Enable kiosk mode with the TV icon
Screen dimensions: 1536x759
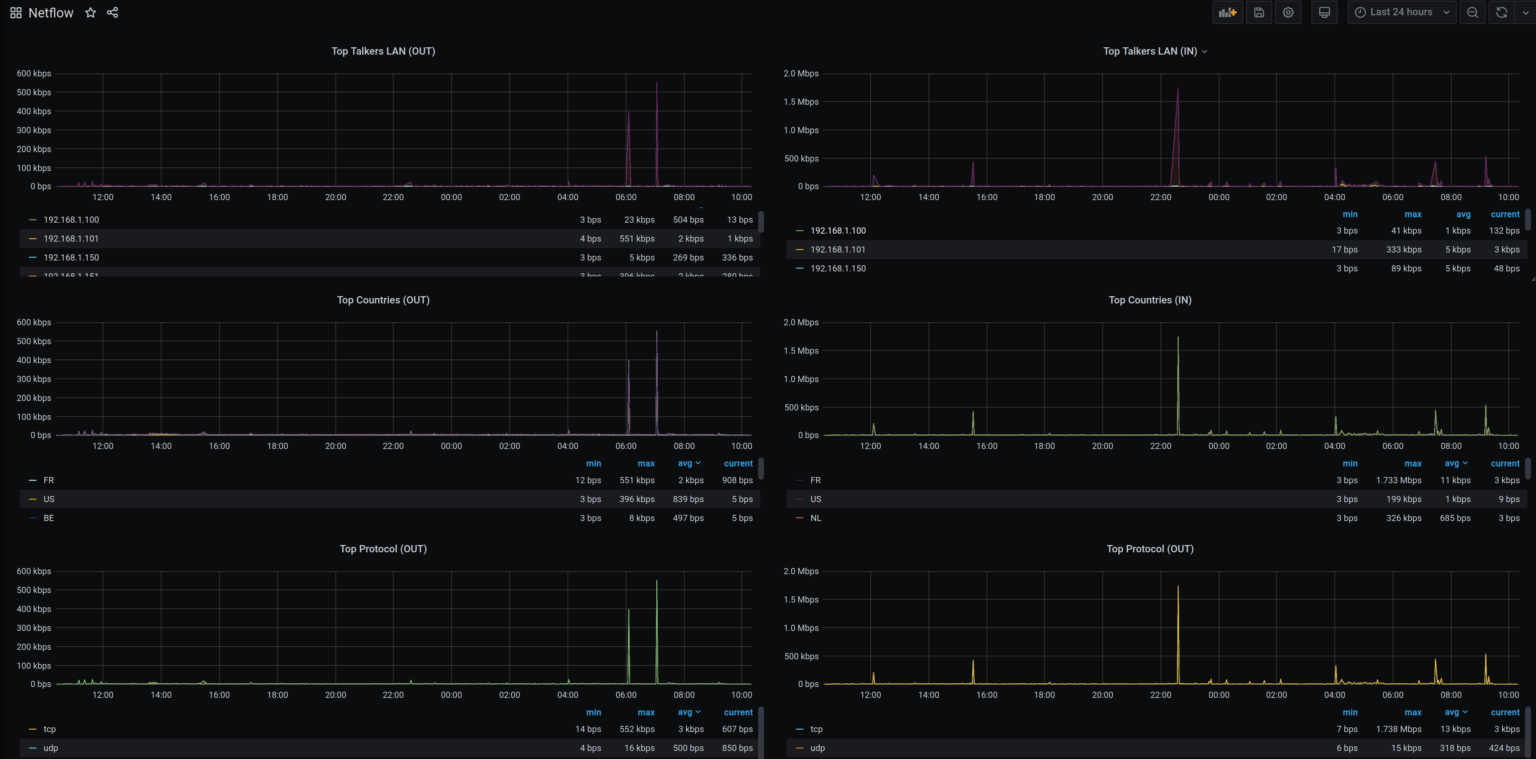1324,12
